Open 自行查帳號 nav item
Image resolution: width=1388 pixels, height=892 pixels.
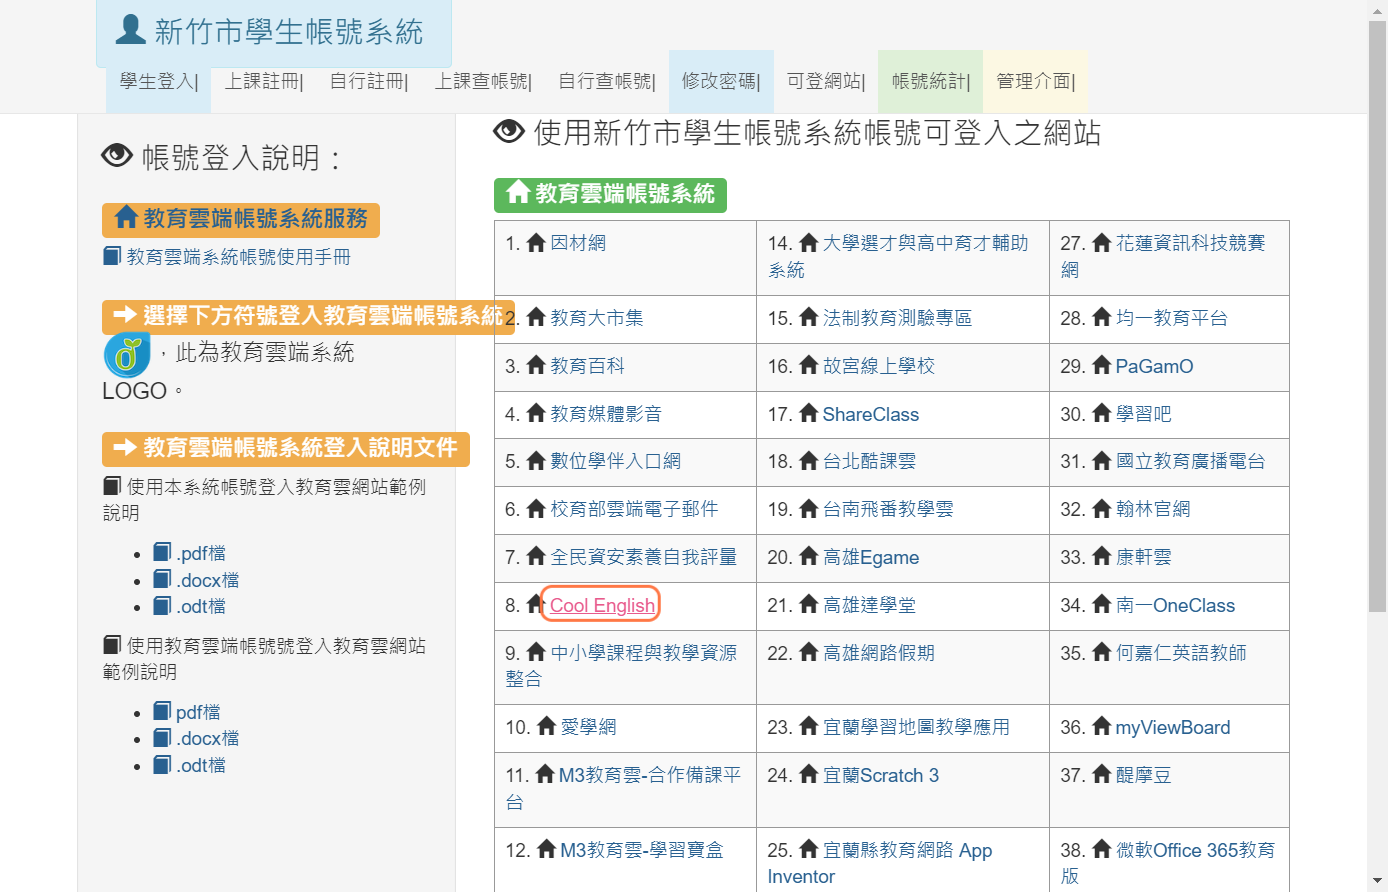[607, 81]
